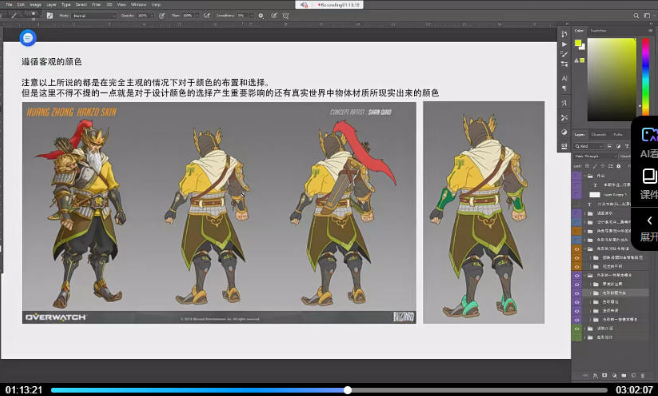Open the workspace switcher icon
This screenshot has width=658, height=396.
(647, 16)
